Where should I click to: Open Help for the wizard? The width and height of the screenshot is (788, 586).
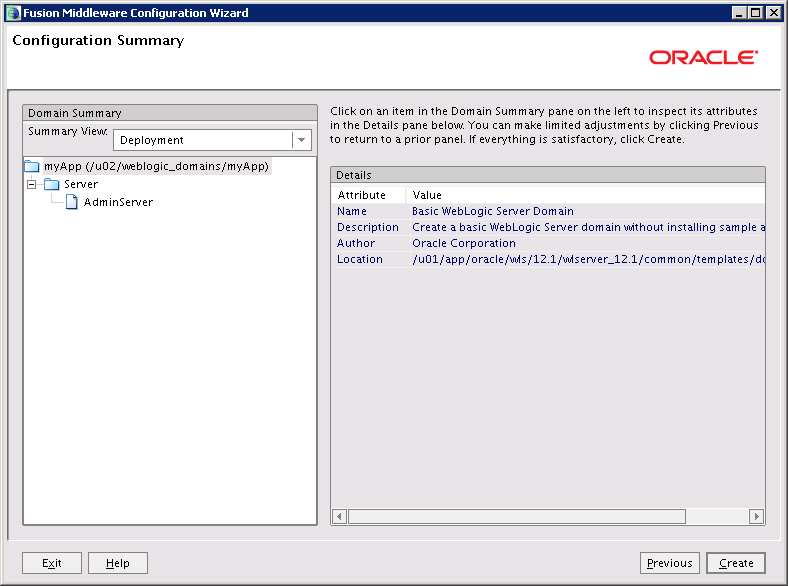pyautogui.click(x=117, y=563)
